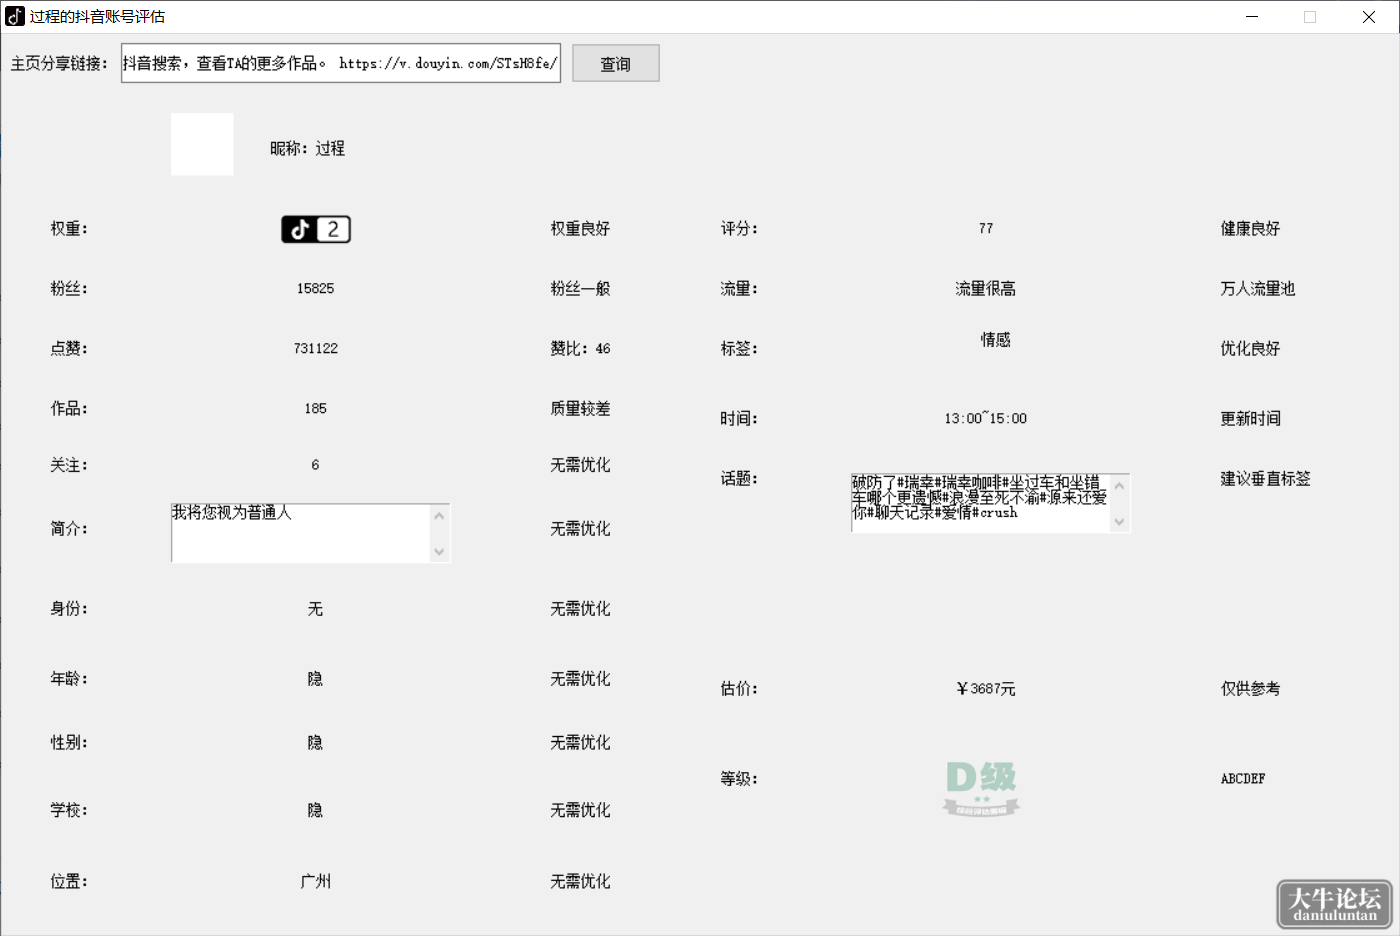Click the down arrow of 话题 scrollbar

click(1119, 521)
